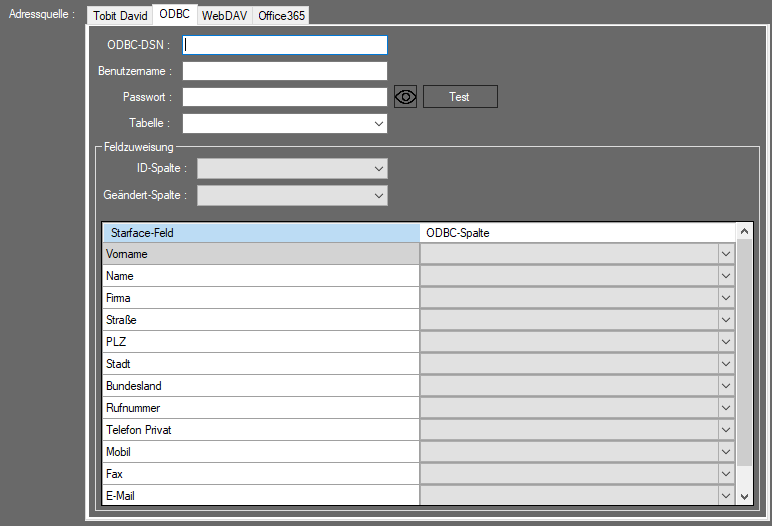772x526 pixels.
Task: Focus the ODBC-DSN input field
Action: coord(284,45)
